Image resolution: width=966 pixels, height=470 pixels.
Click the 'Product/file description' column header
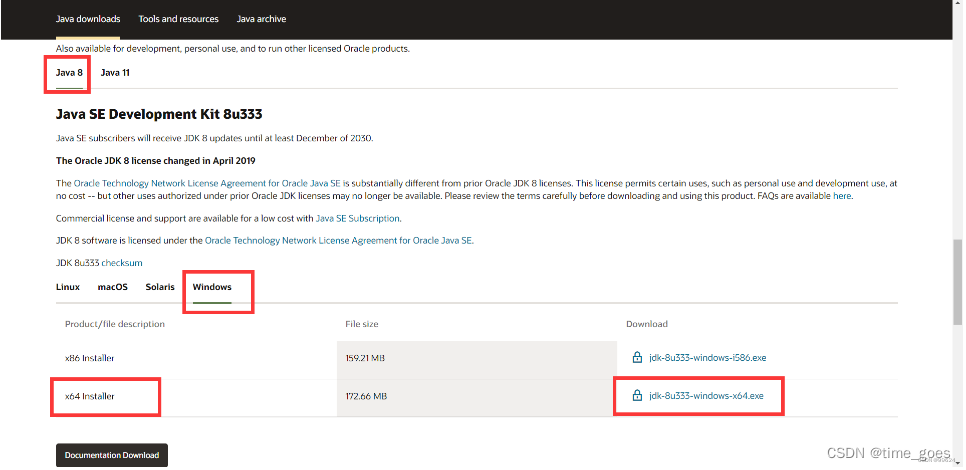[115, 324]
